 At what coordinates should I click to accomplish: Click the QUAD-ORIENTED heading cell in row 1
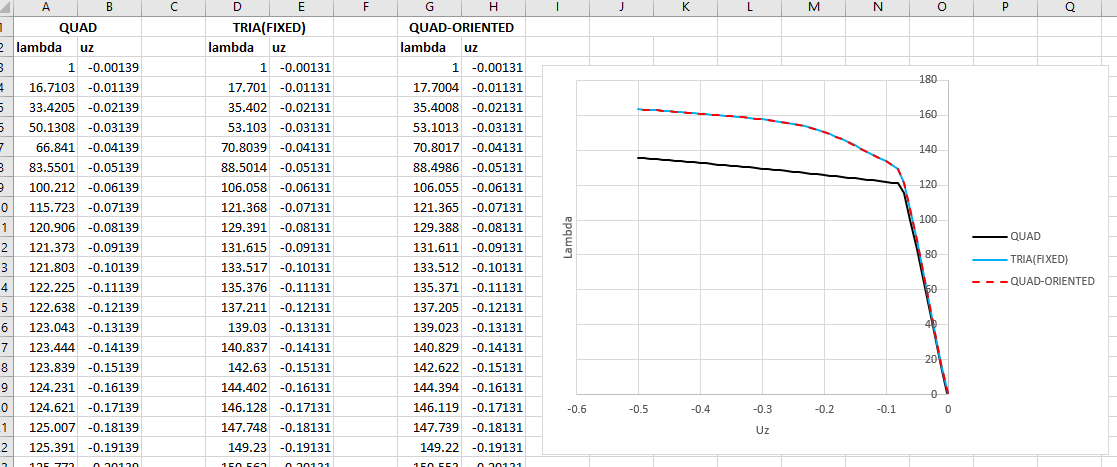461,28
